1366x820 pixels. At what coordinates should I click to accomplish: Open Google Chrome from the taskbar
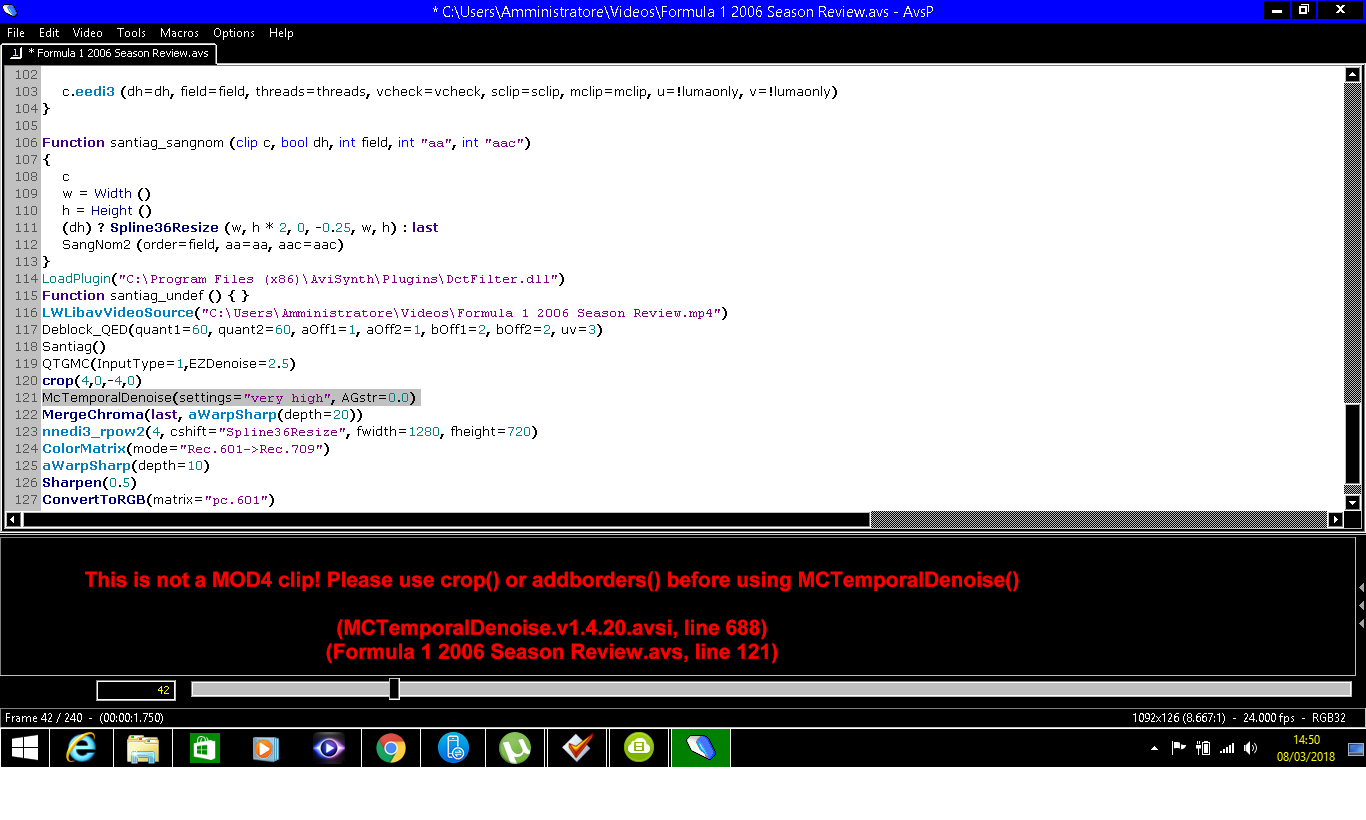tap(391, 748)
